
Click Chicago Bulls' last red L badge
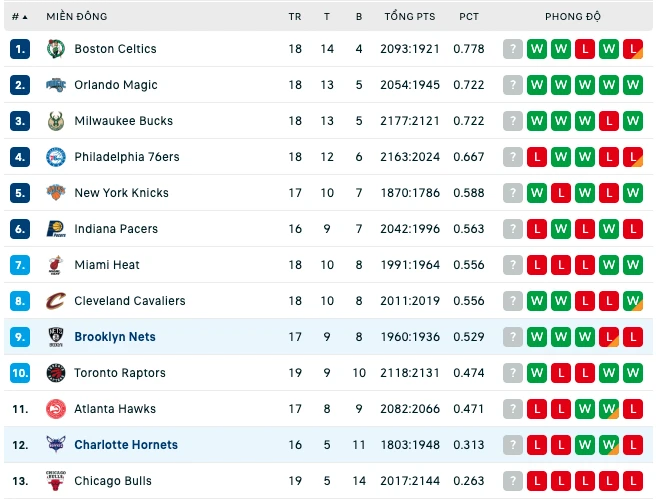click(x=633, y=481)
